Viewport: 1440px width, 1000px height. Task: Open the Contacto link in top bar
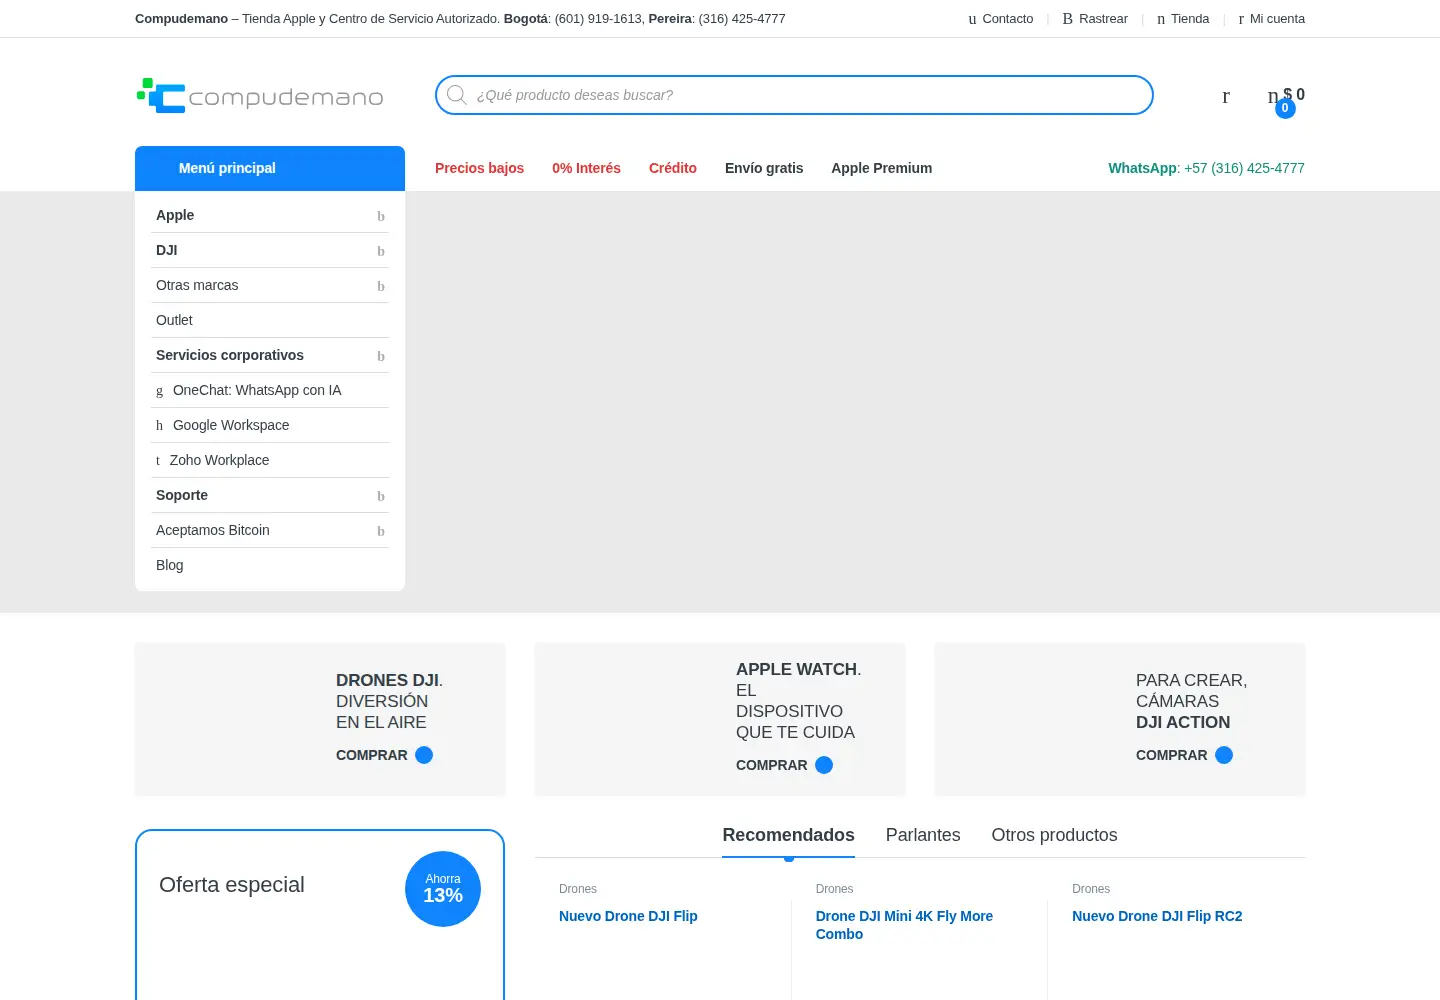click(1000, 19)
